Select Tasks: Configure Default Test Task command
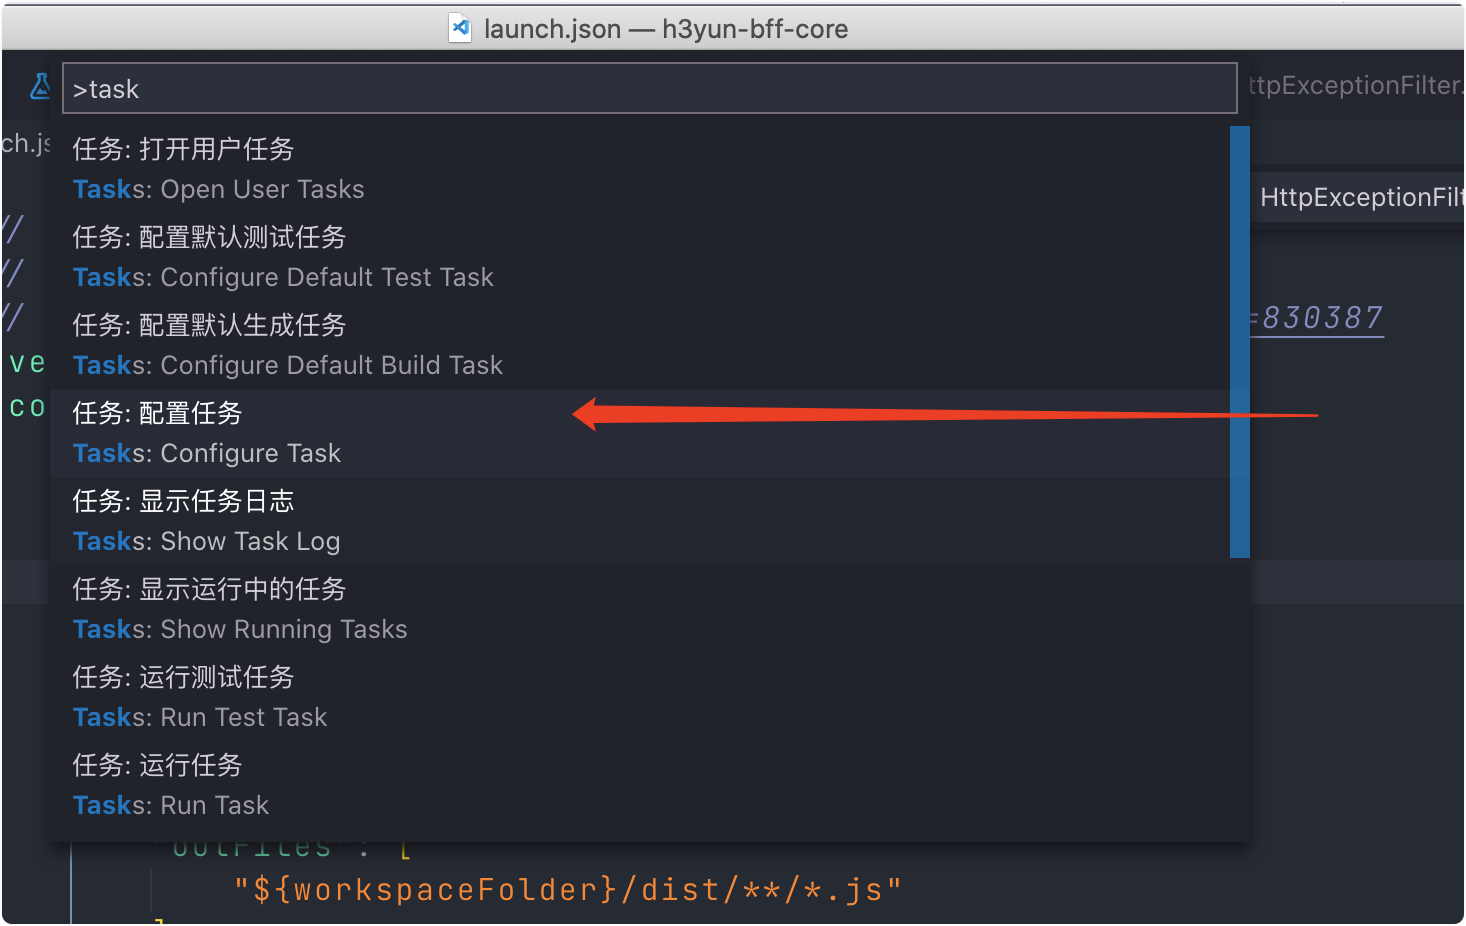 coord(640,258)
